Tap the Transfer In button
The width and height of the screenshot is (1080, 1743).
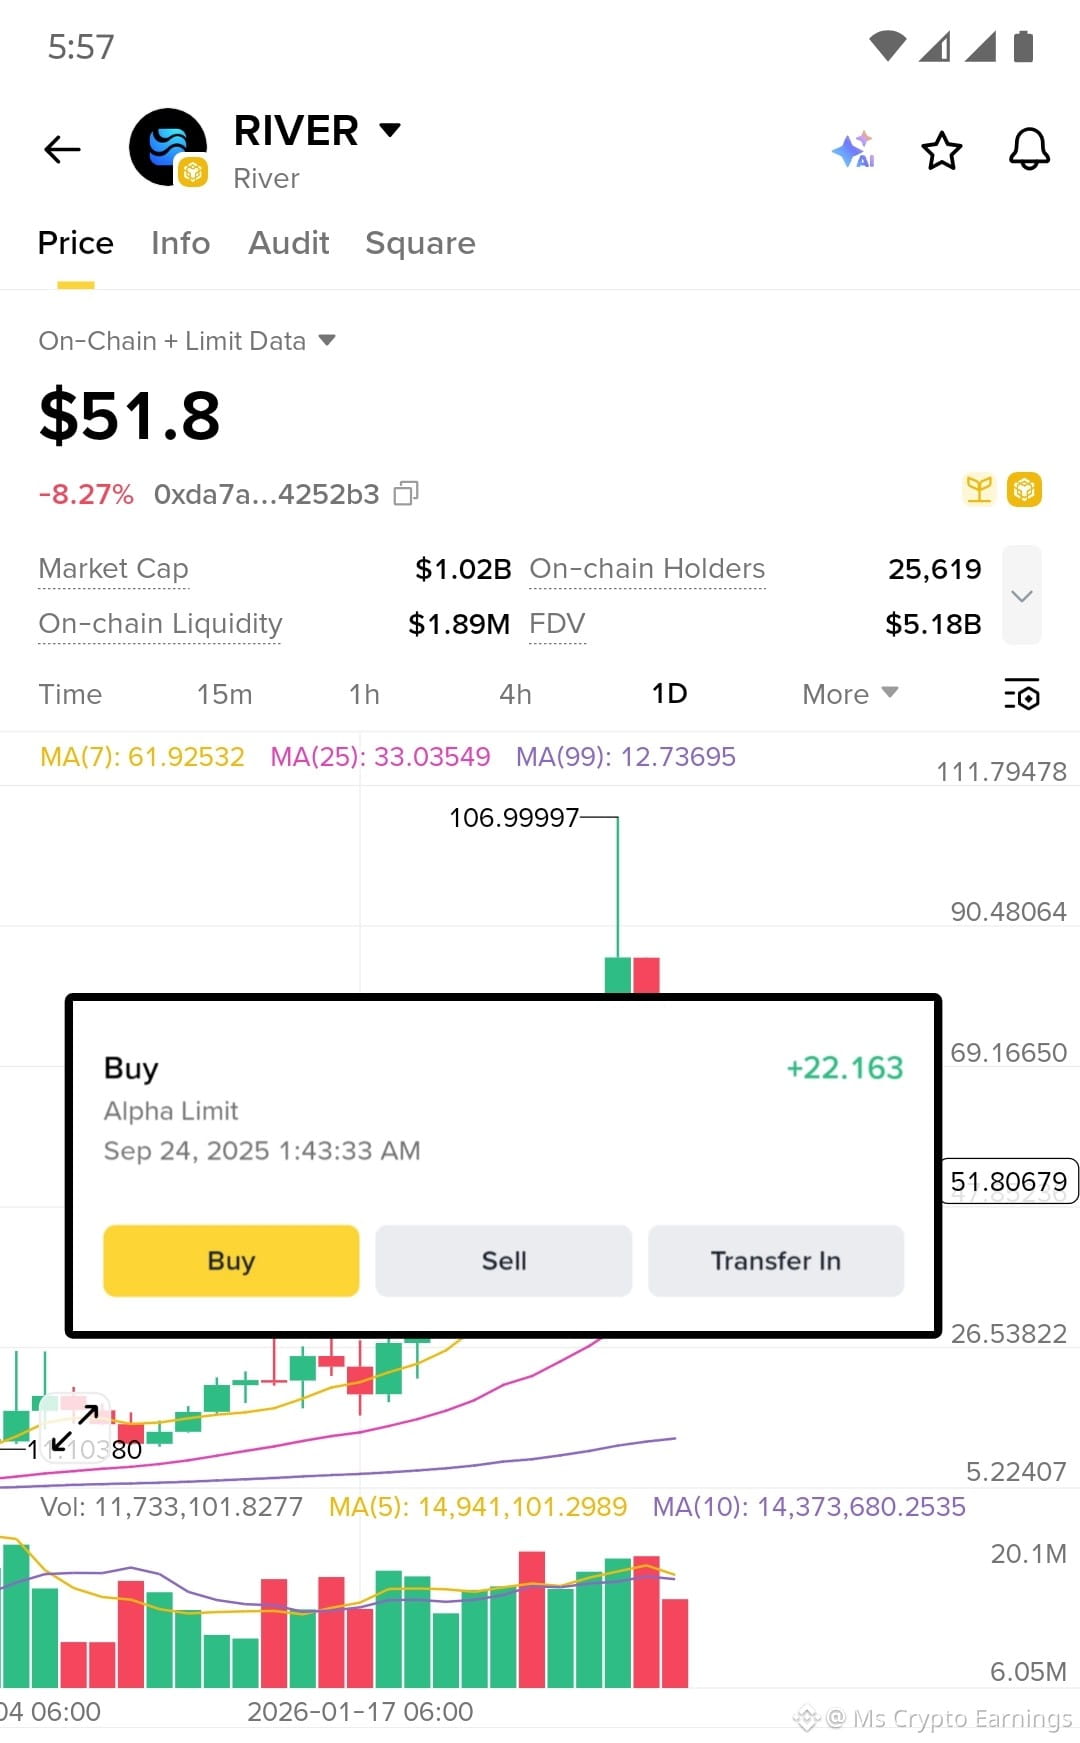coord(776,1261)
